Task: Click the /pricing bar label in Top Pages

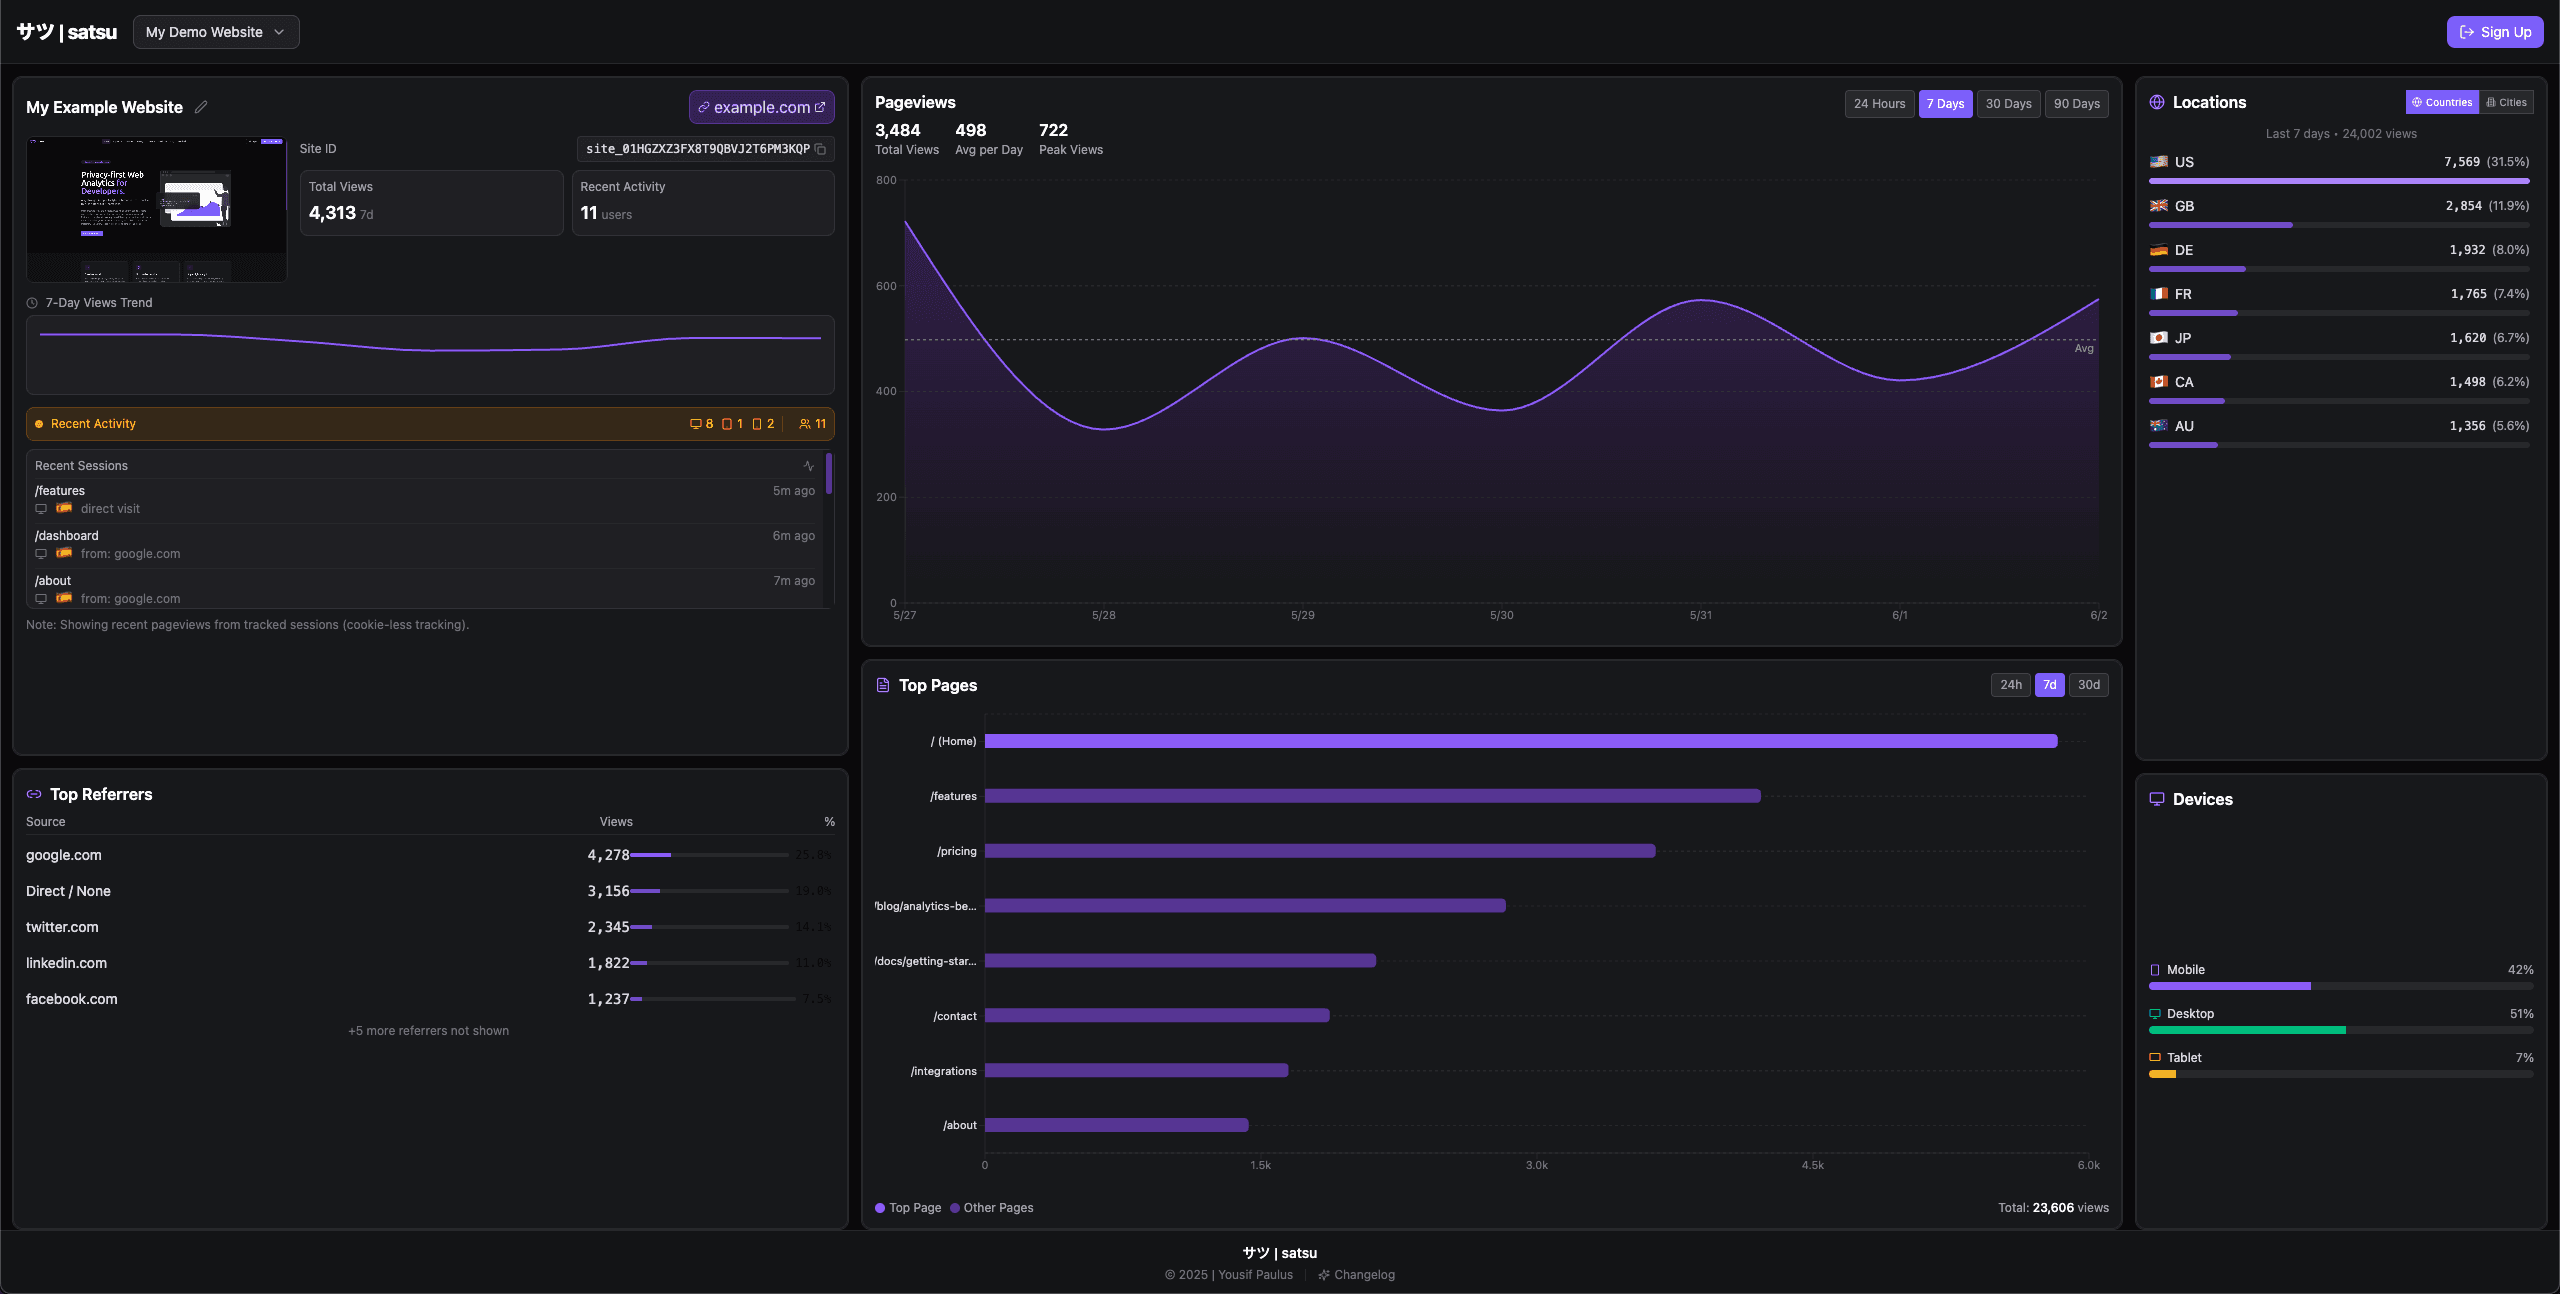Action: [957, 851]
